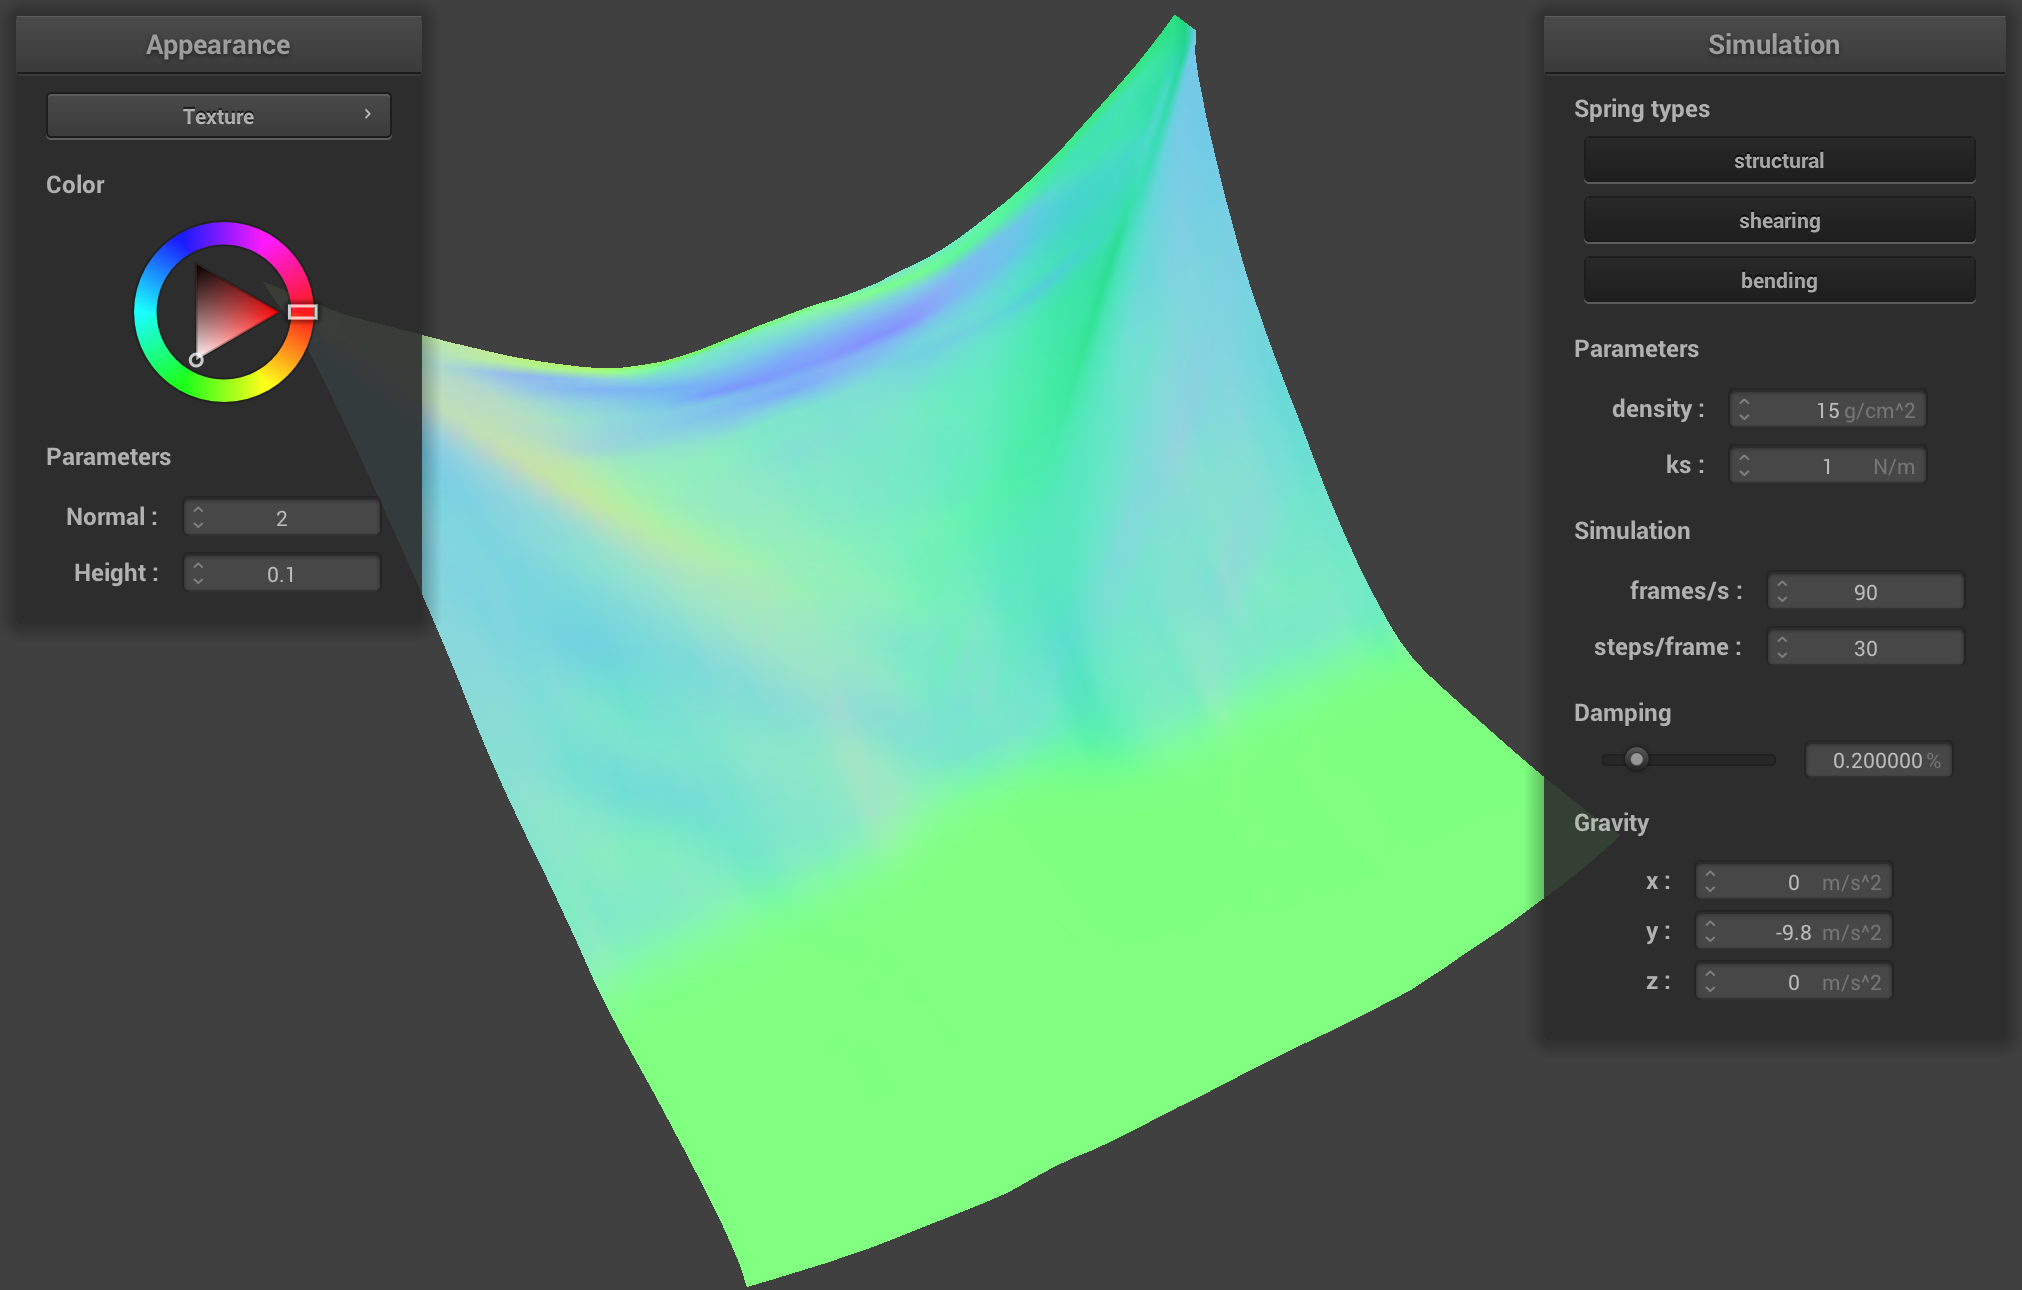Viewport: 2022px width, 1290px height.
Task: Toggle the structural spring type
Action: click(x=1779, y=160)
